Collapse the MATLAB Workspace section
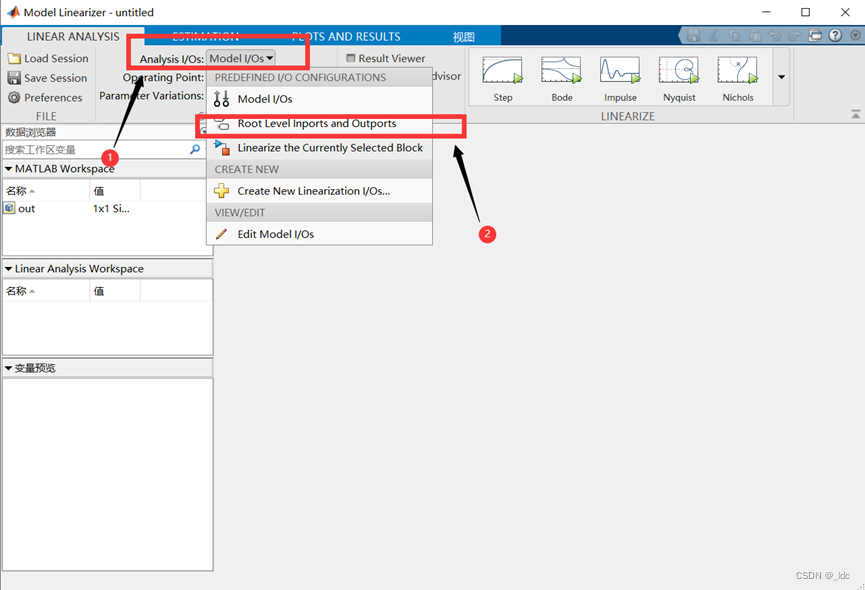865x590 pixels. (8, 169)
